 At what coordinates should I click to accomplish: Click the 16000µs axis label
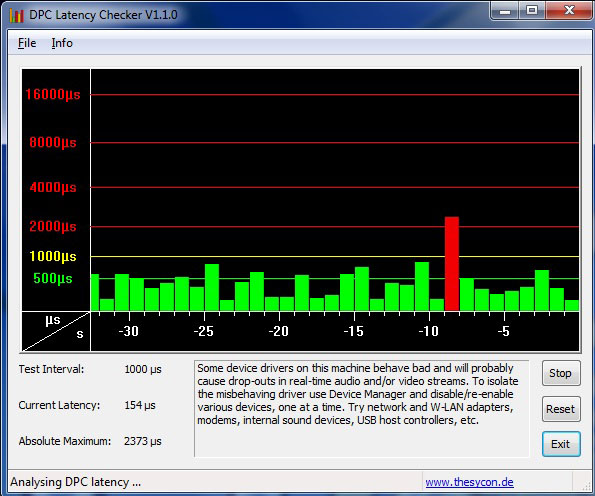(53, 94)
